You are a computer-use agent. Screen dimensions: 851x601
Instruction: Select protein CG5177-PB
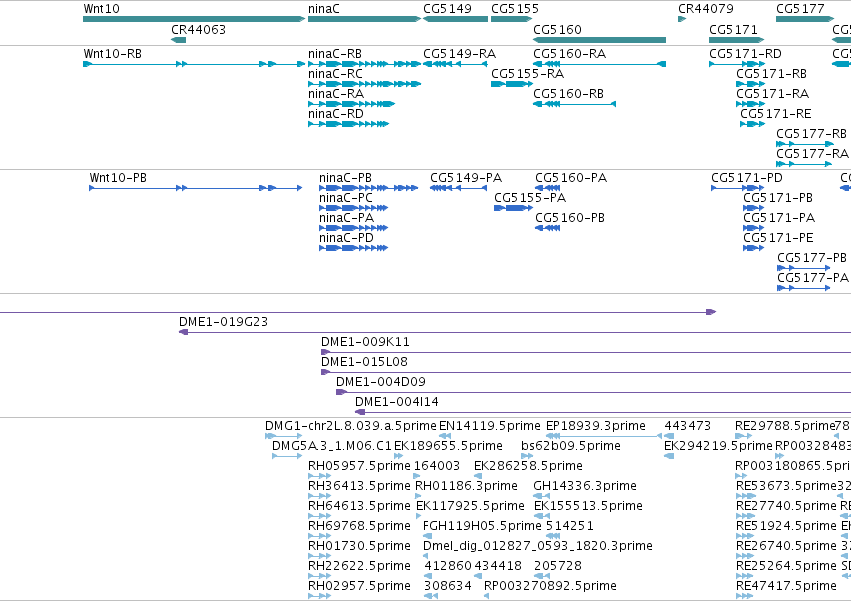(804, 268)
